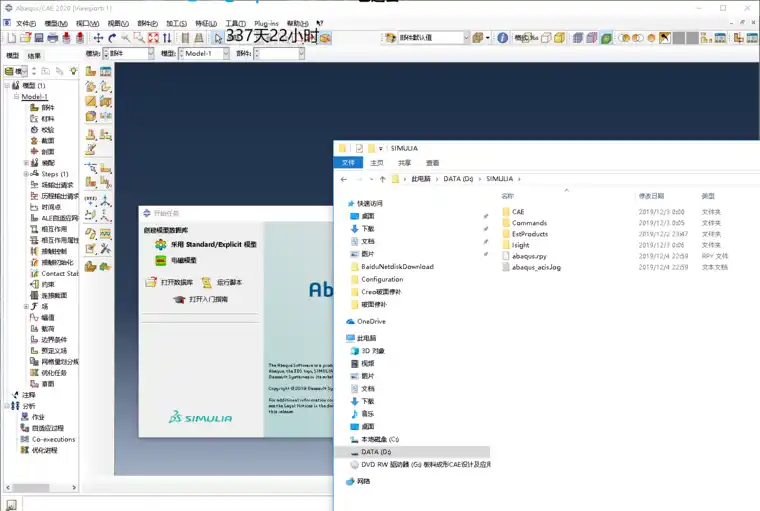The image size is (760, 511).
Task: Select the CAE folder in Explorer
Action: 513,212
